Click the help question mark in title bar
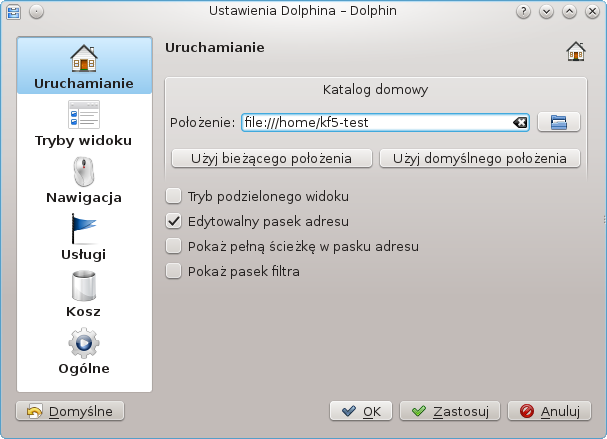 pos(522,11)
